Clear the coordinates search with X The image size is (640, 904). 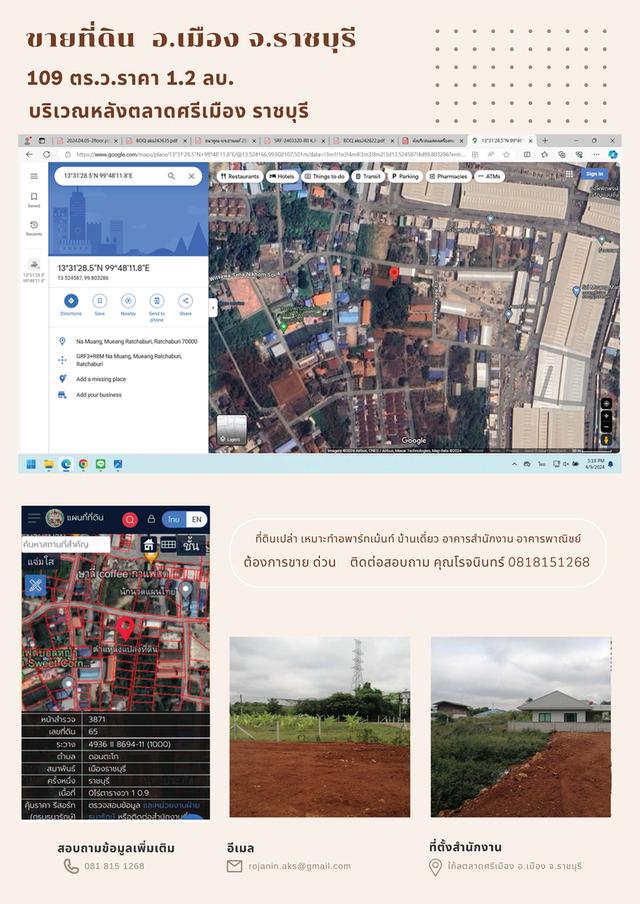point(191,176)
